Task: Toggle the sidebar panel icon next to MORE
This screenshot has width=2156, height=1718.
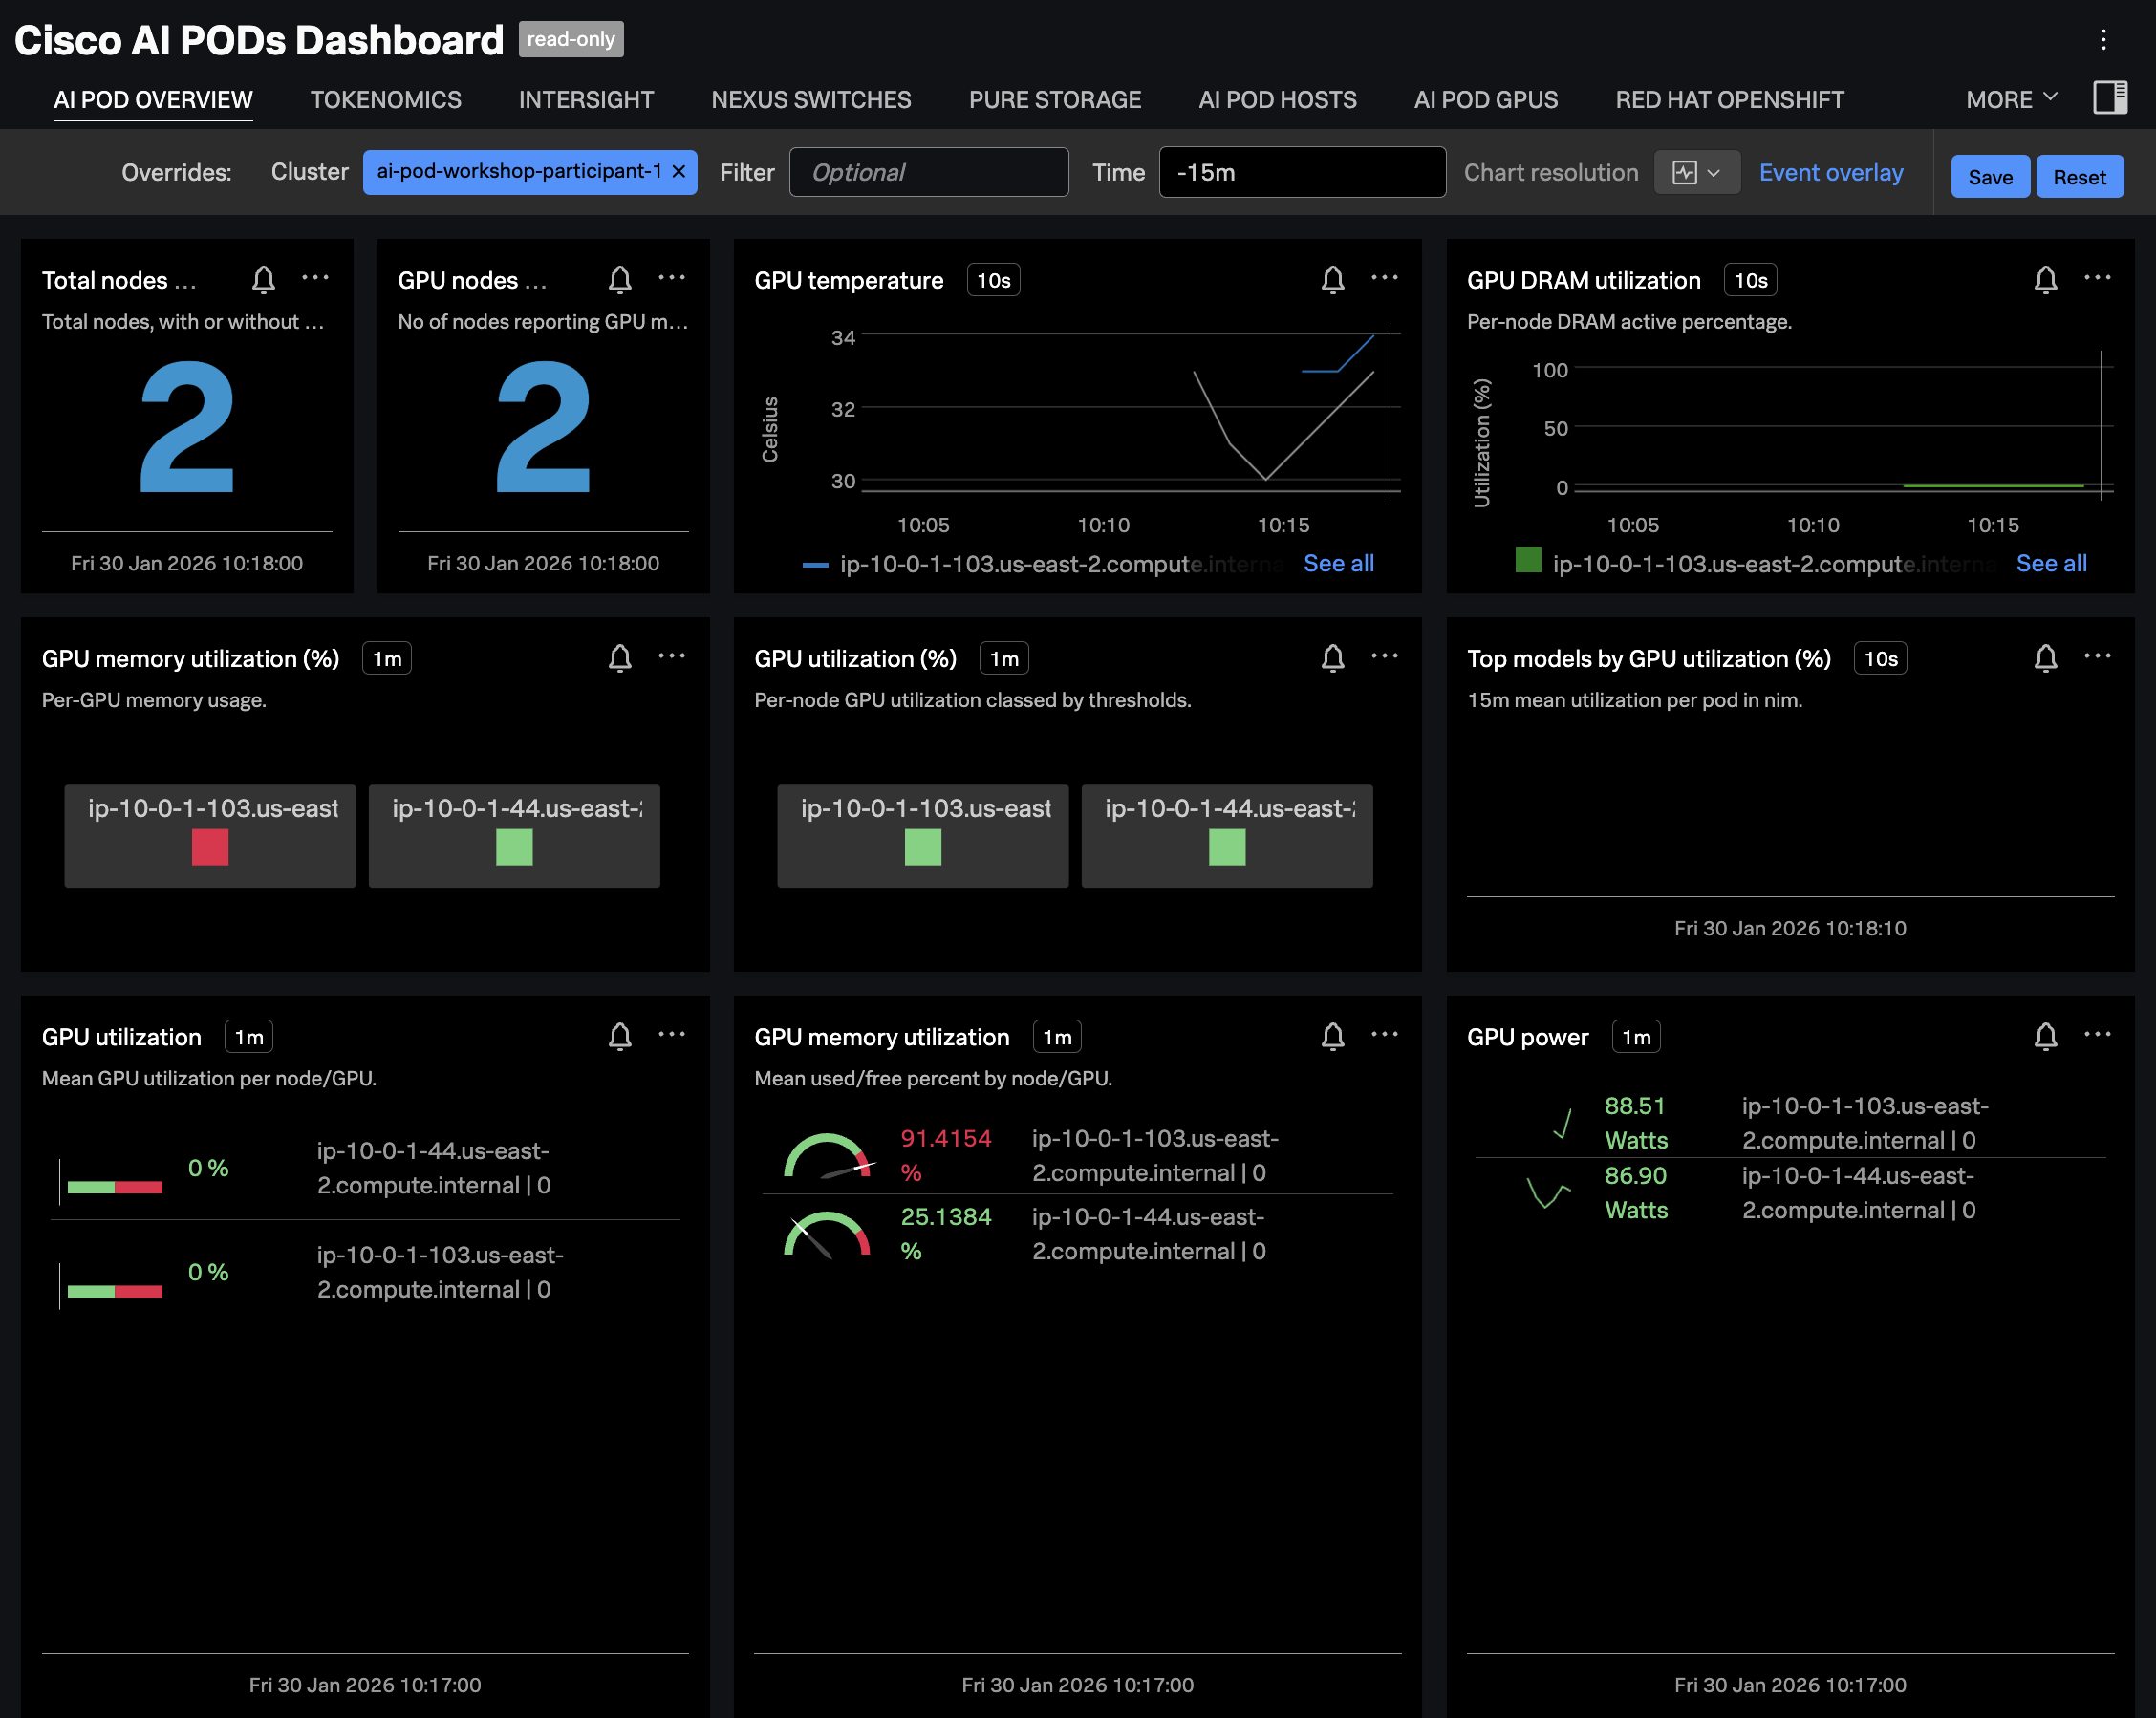Action: click(2110, 99)
